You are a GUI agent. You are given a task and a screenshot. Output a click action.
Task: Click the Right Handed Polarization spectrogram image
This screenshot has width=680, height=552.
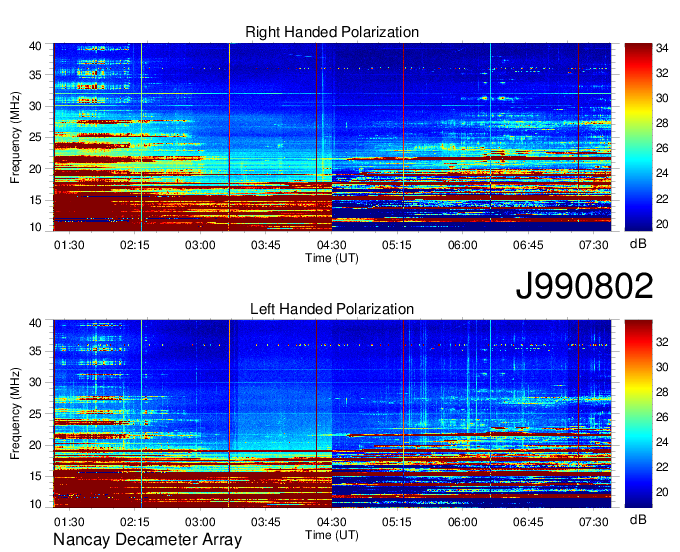coord(332,137)
